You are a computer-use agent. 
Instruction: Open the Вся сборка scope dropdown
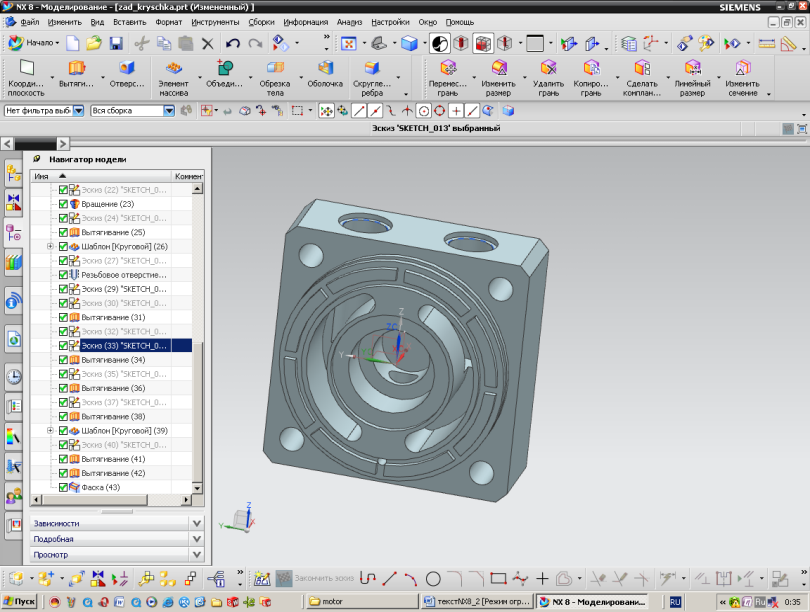168,111
